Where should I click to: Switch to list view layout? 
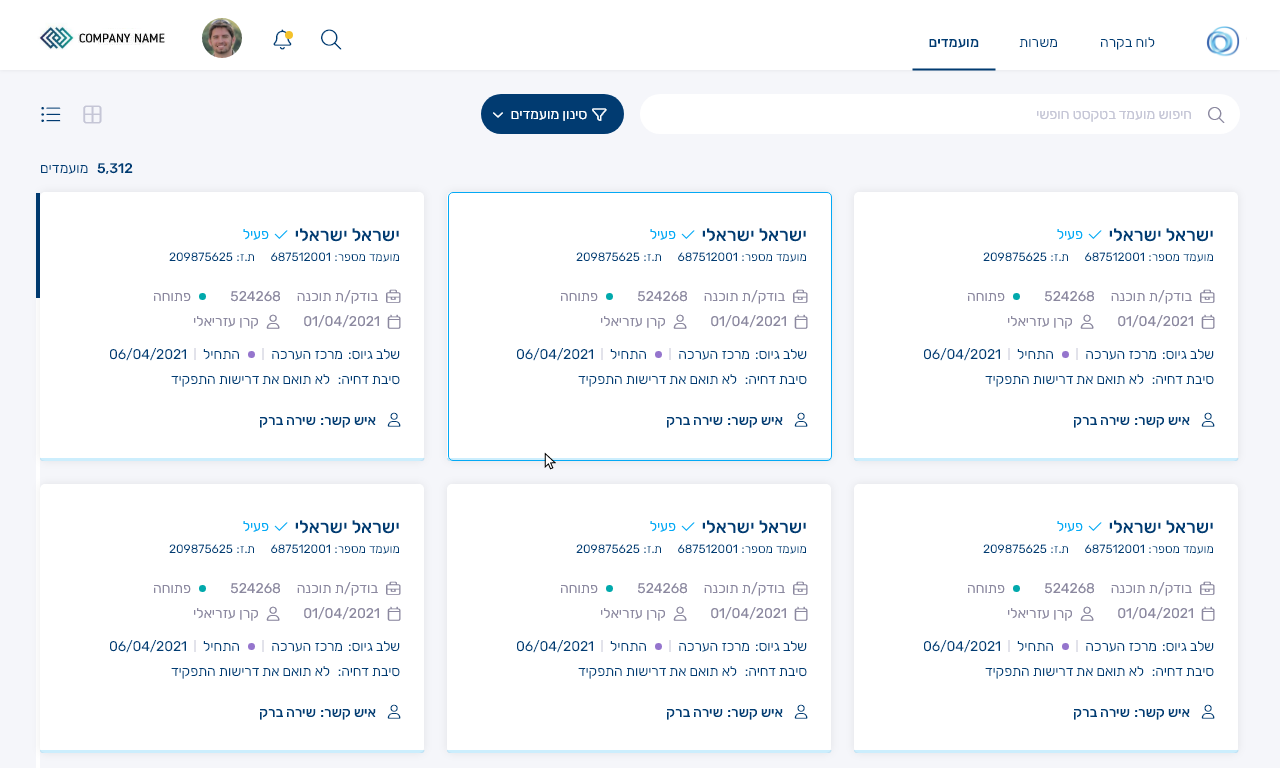(51, 115)
